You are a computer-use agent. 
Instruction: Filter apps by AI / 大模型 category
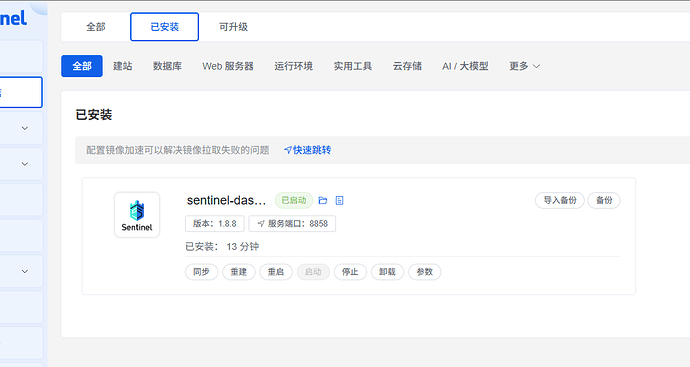coord(465,66)
